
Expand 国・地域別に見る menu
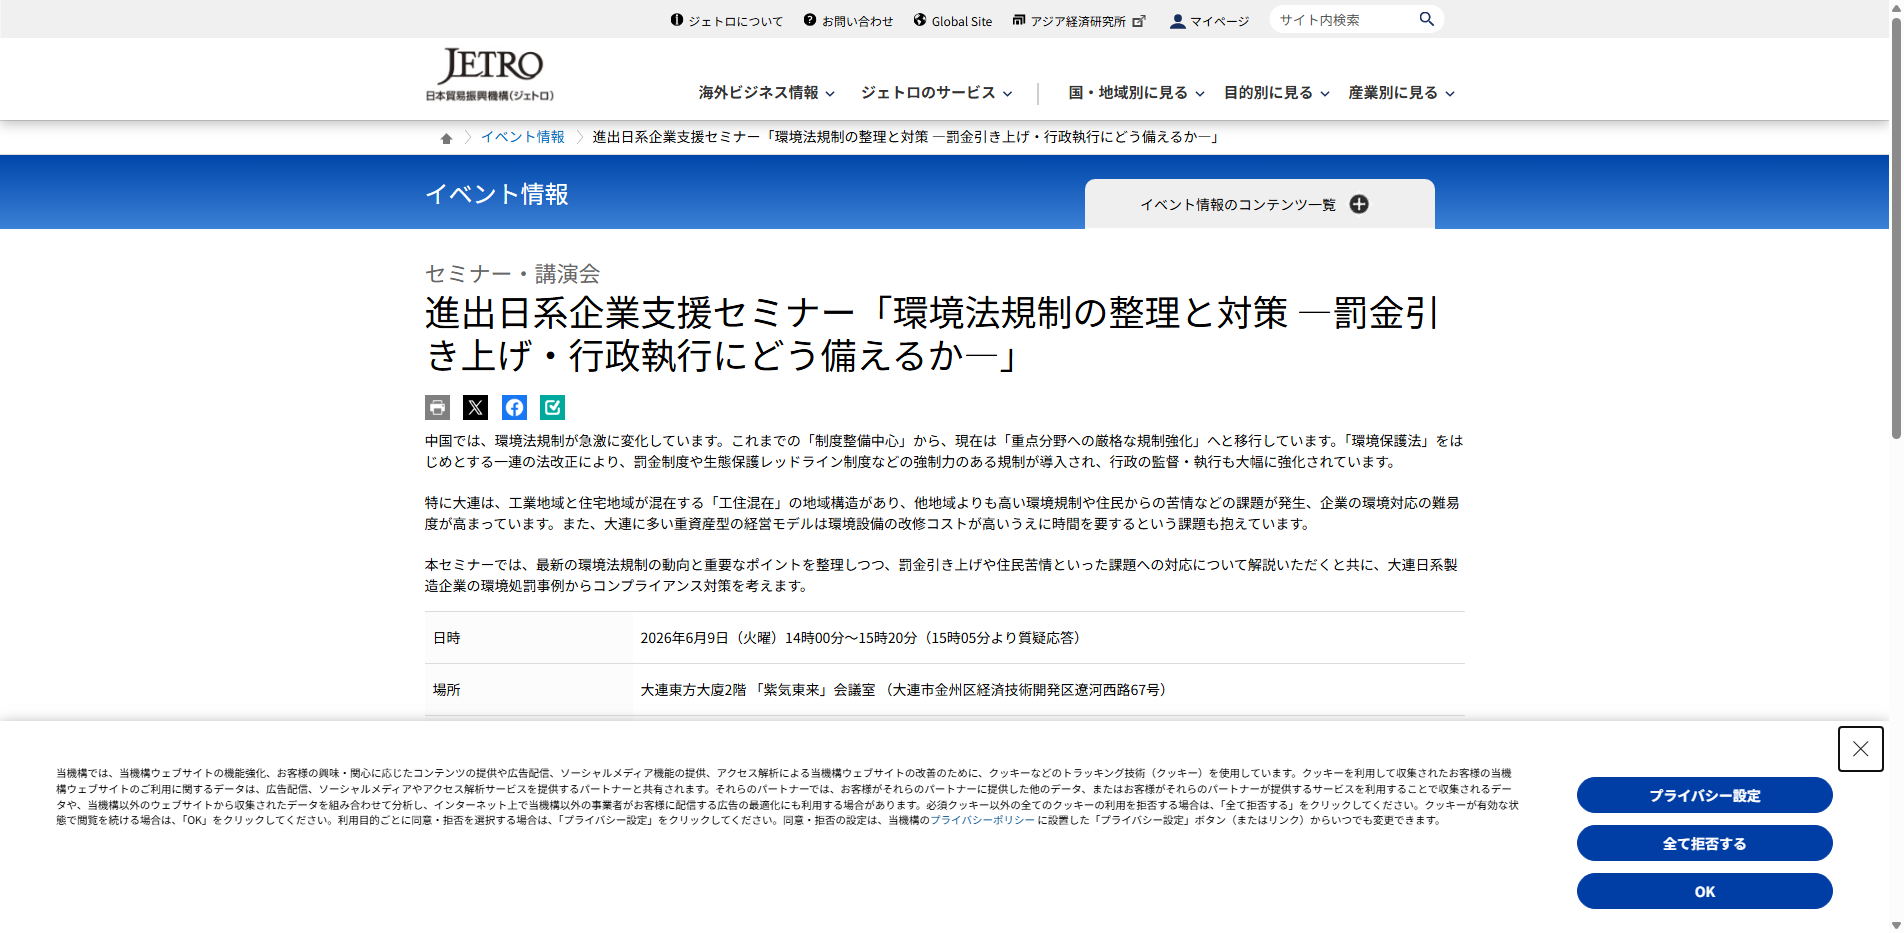pos(1136,93)
